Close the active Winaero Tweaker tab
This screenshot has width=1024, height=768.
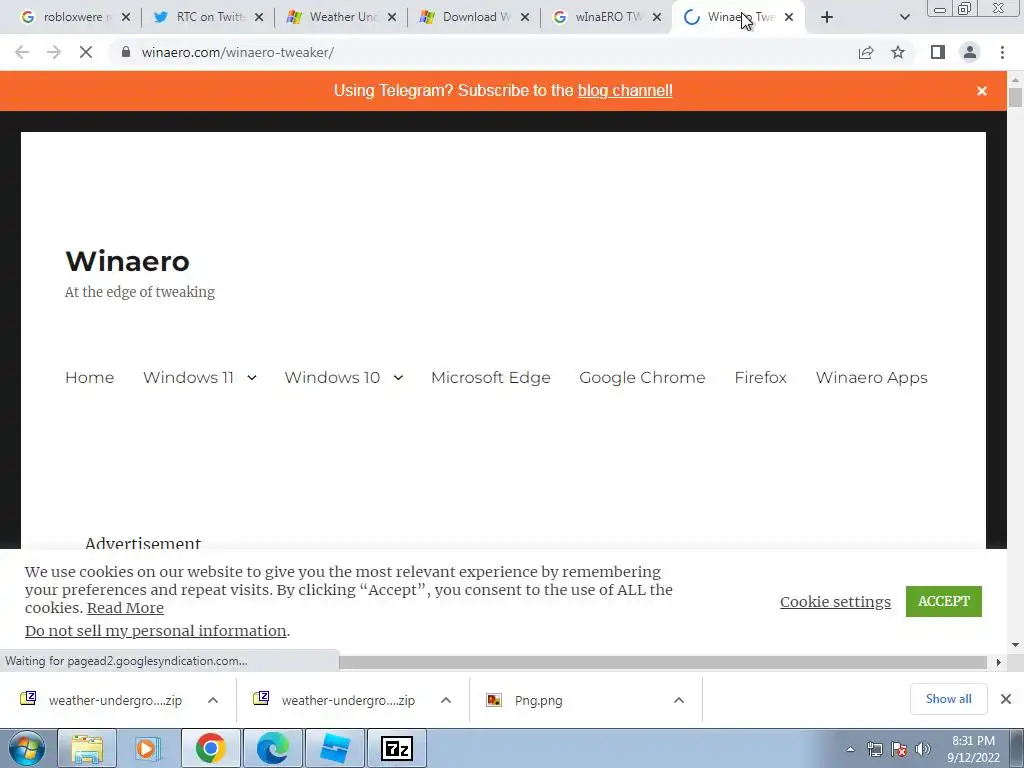coord(789,17)
